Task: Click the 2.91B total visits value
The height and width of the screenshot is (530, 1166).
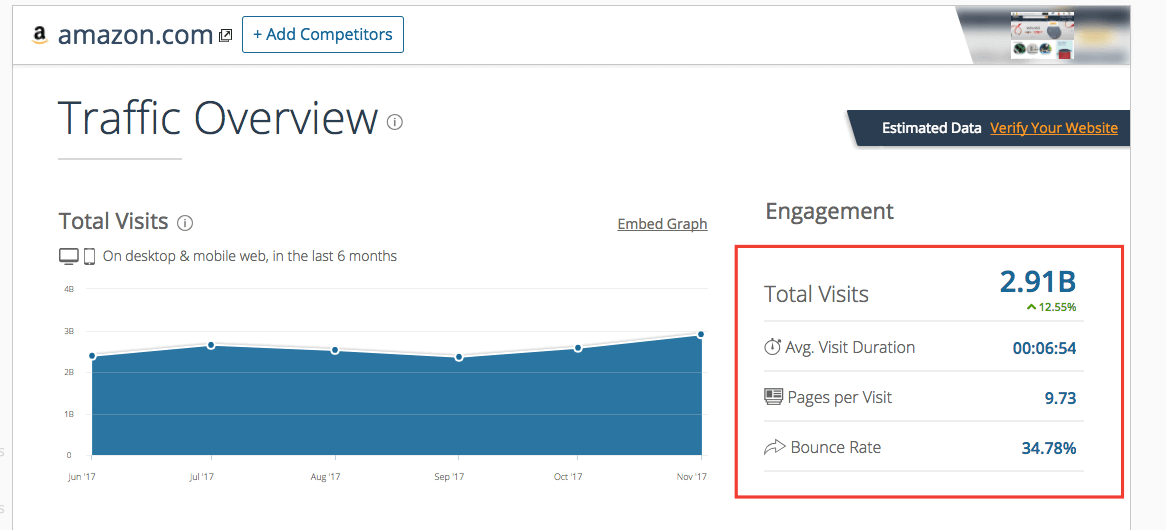Action: [1038, 282]
